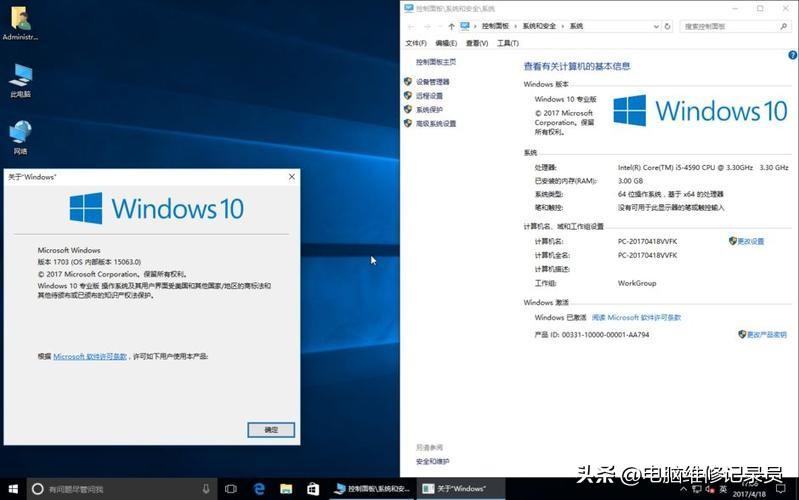Click the 英 input method indicator

[x=723, y=489]
